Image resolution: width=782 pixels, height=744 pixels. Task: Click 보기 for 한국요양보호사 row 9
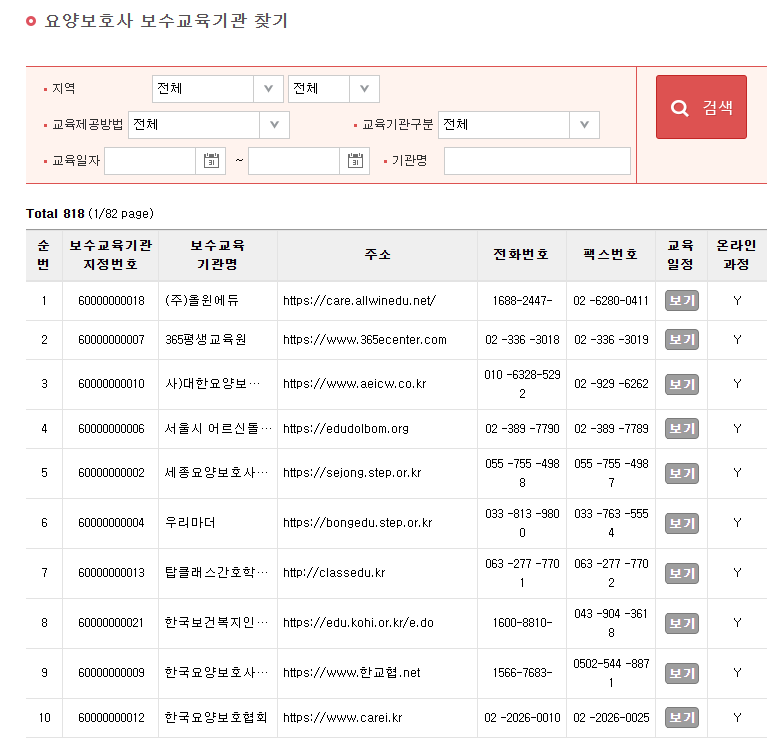click(x=682, y=673)
